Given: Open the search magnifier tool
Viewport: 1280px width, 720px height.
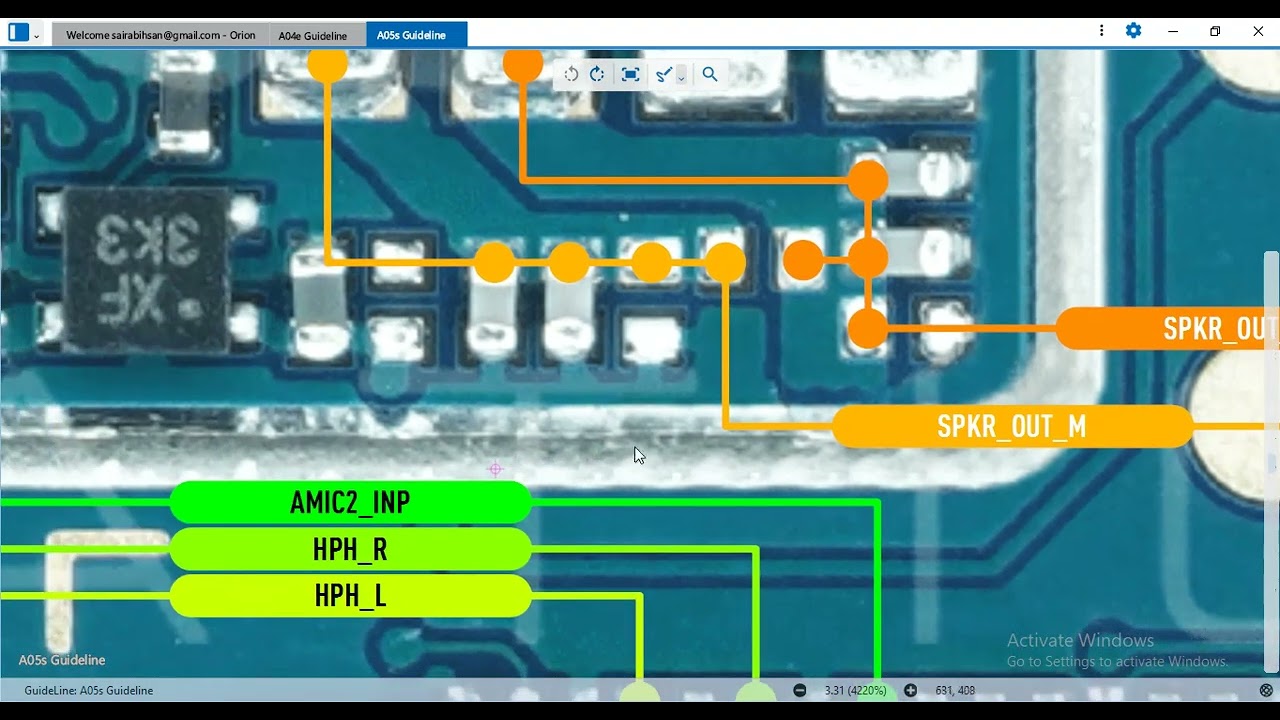Looking at the screenshot, I should (x=710, y=74).
